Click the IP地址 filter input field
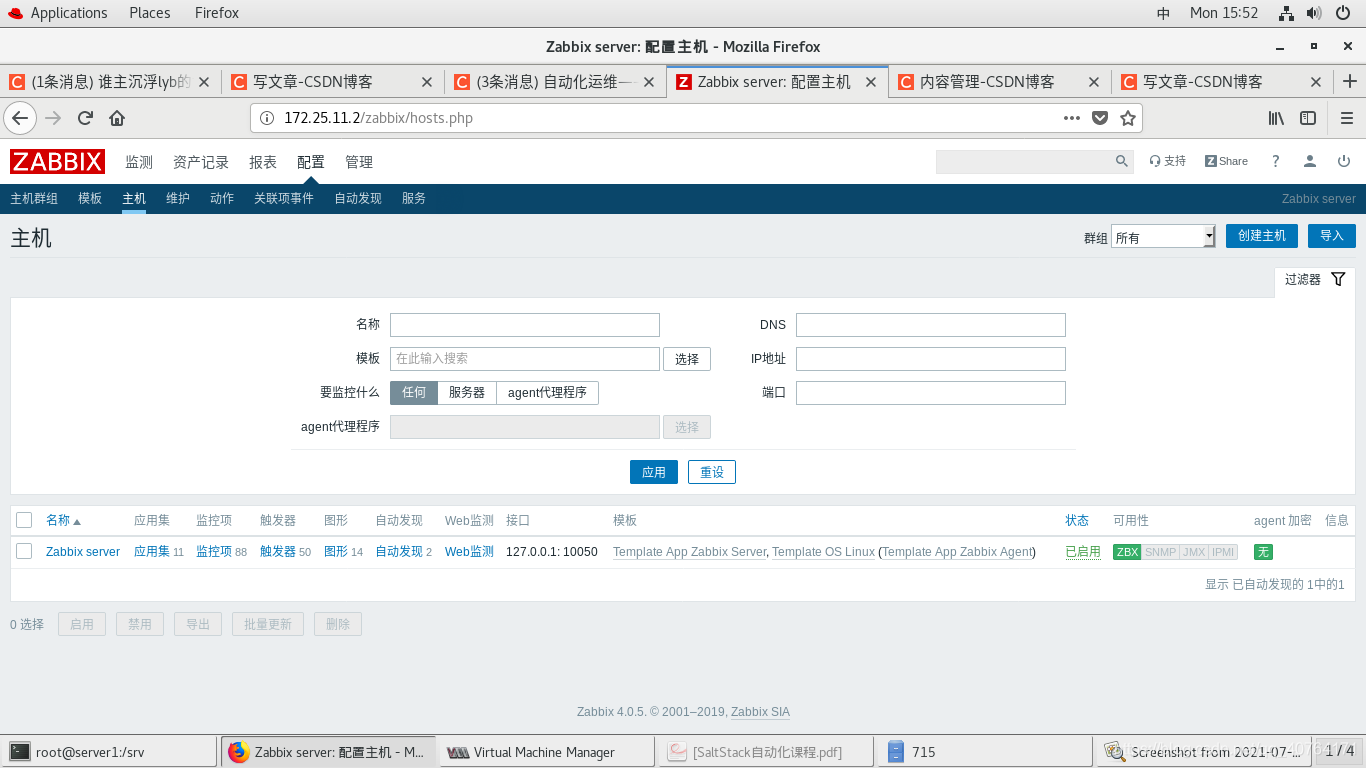This screenshot has height=768, width=1366. click(x=931, y=359)
